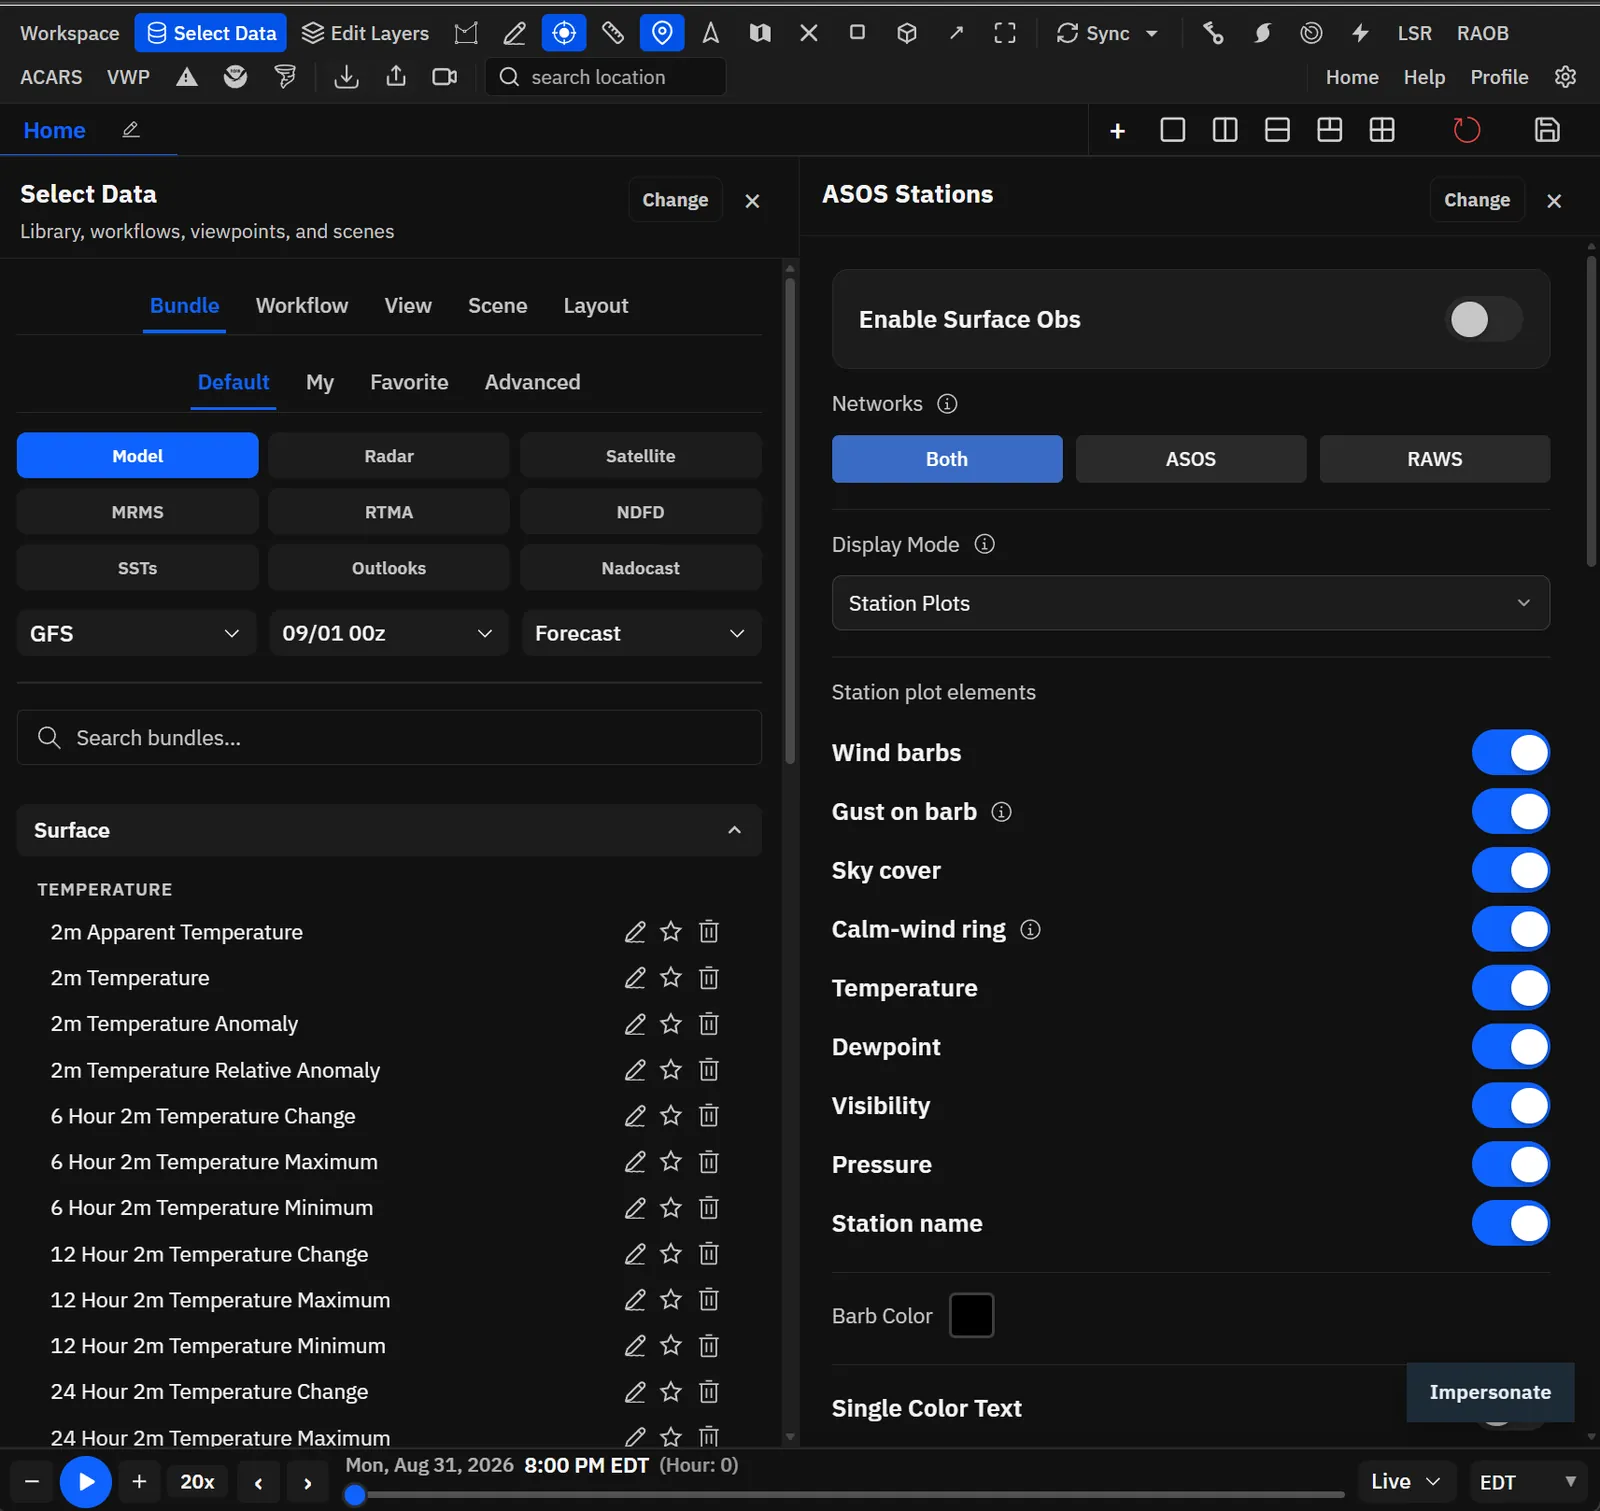The image size is (1600, 1511).
Task: Toggle Enable Surface Obs switch
Action: pos(1484,320)
